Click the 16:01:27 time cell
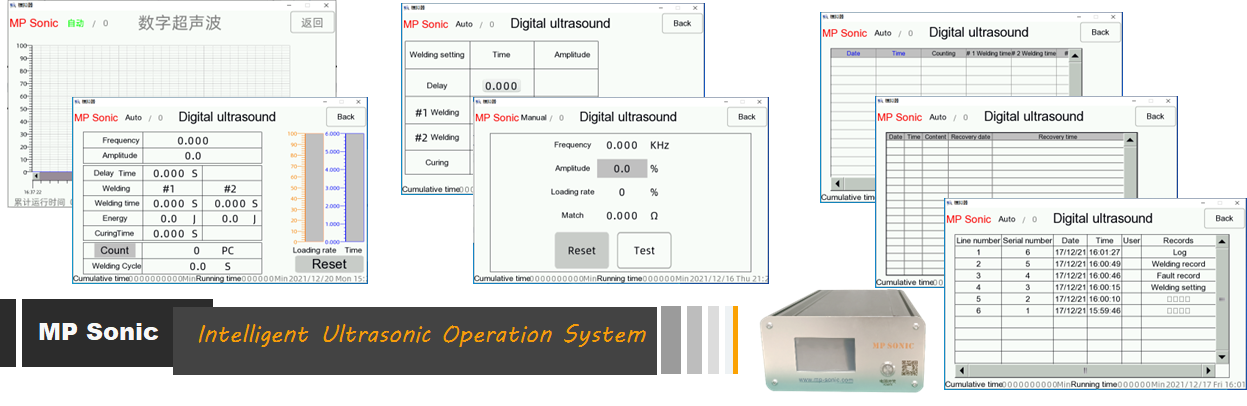The width and height of the screenshot is (1247, 406). click(1105, 252)
